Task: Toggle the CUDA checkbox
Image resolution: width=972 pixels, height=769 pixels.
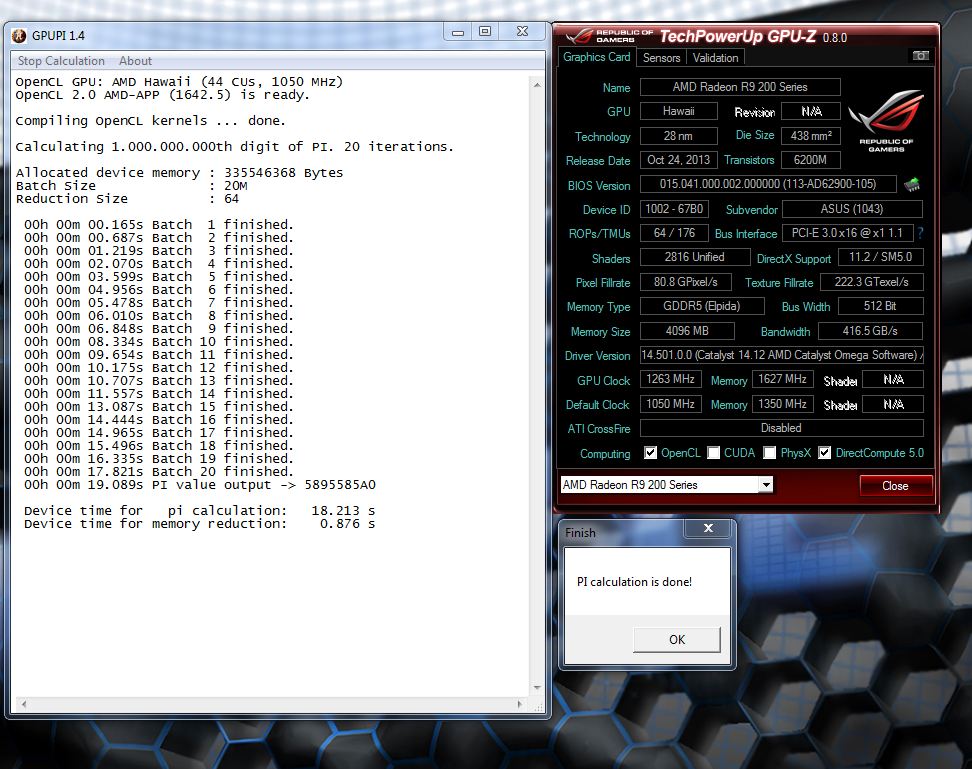Action: pyautogui.click(x=714, y=453)
